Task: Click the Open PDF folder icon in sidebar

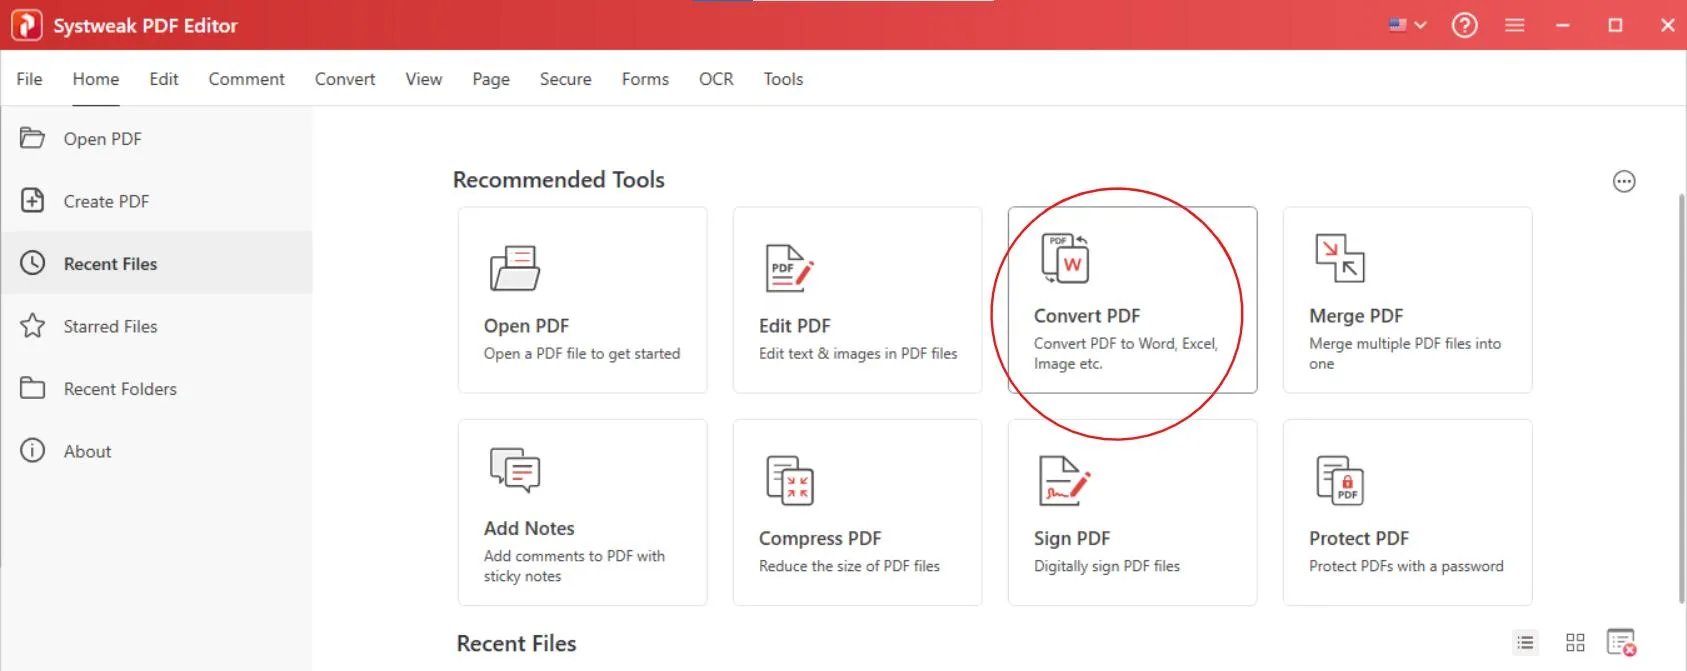Action: pos(32,138)
